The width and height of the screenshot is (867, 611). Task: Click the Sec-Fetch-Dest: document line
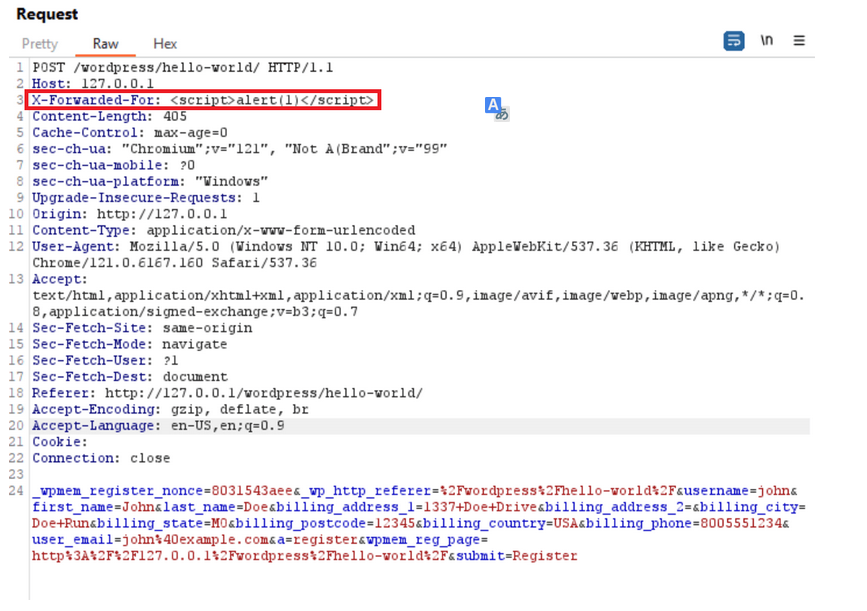click(x=129, y=377)
